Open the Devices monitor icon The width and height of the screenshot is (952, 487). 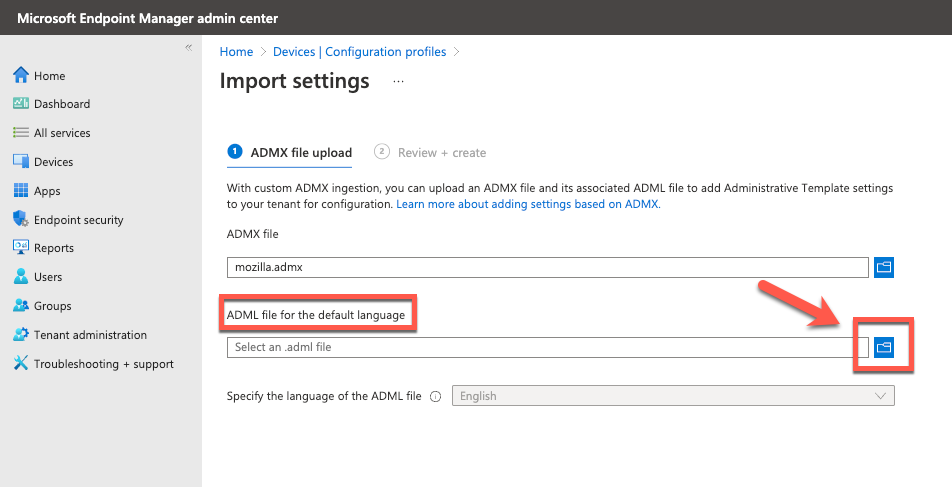pos(21,162)
